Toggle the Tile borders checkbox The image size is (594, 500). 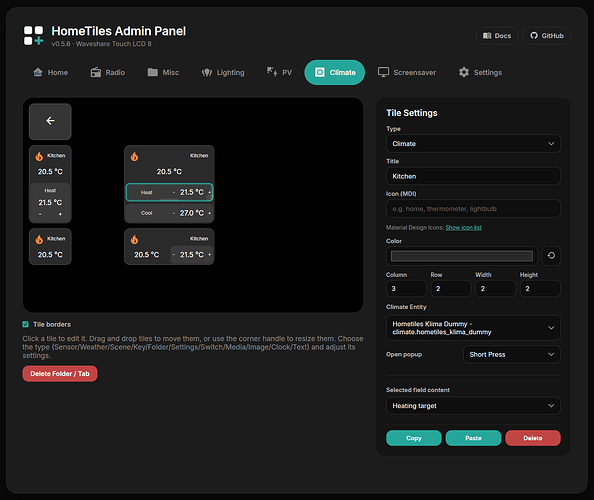[25, 324]
